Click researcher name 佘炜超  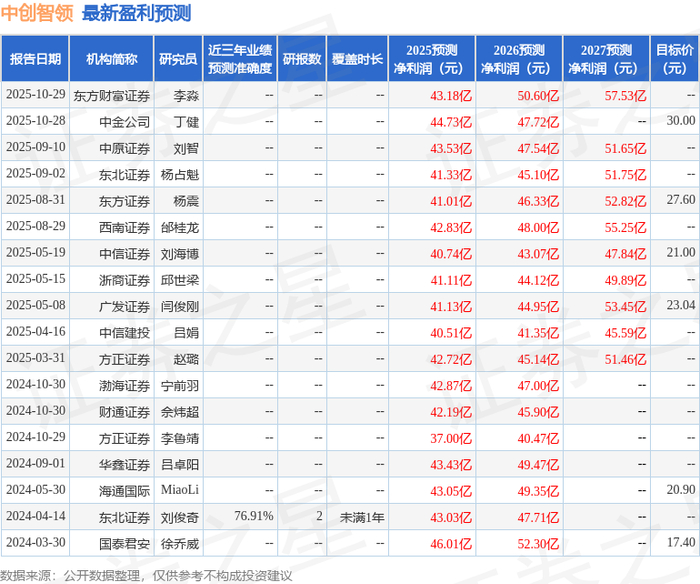tap(180, 412)
